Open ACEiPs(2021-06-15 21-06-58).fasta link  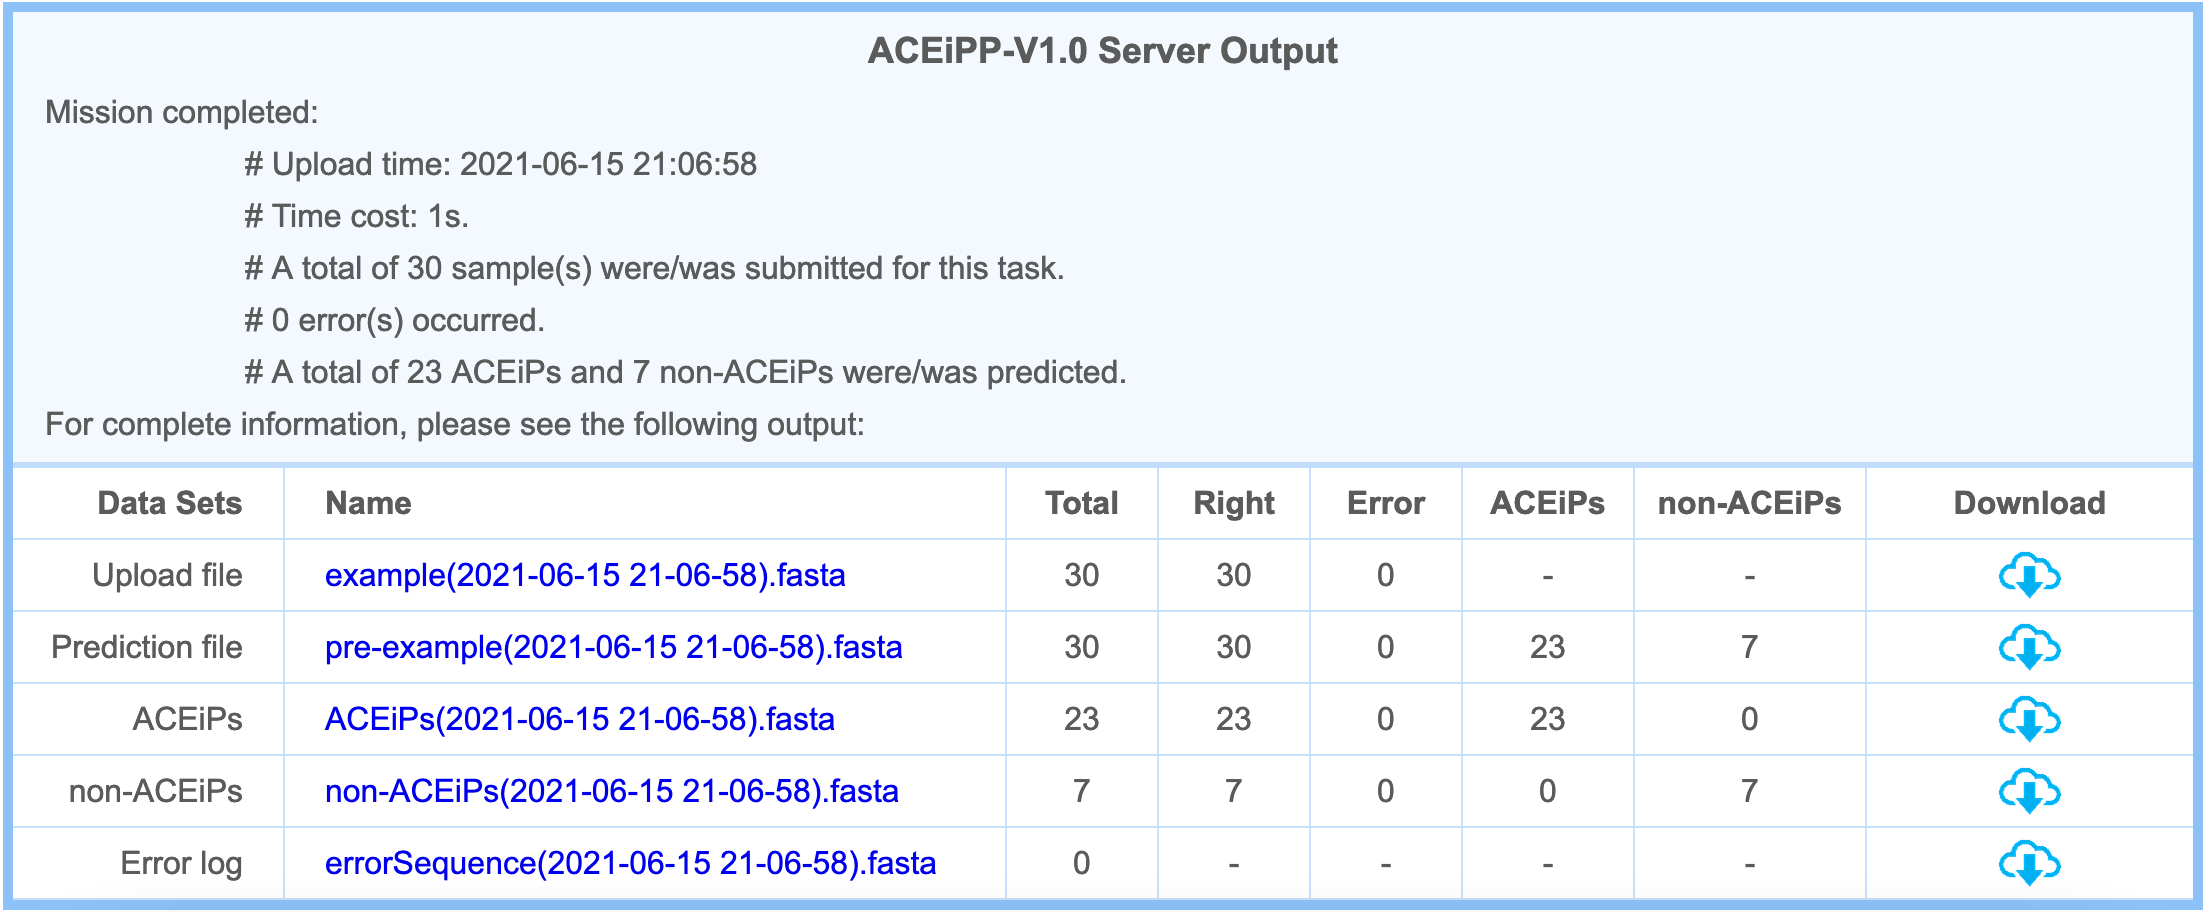[580, 719]
